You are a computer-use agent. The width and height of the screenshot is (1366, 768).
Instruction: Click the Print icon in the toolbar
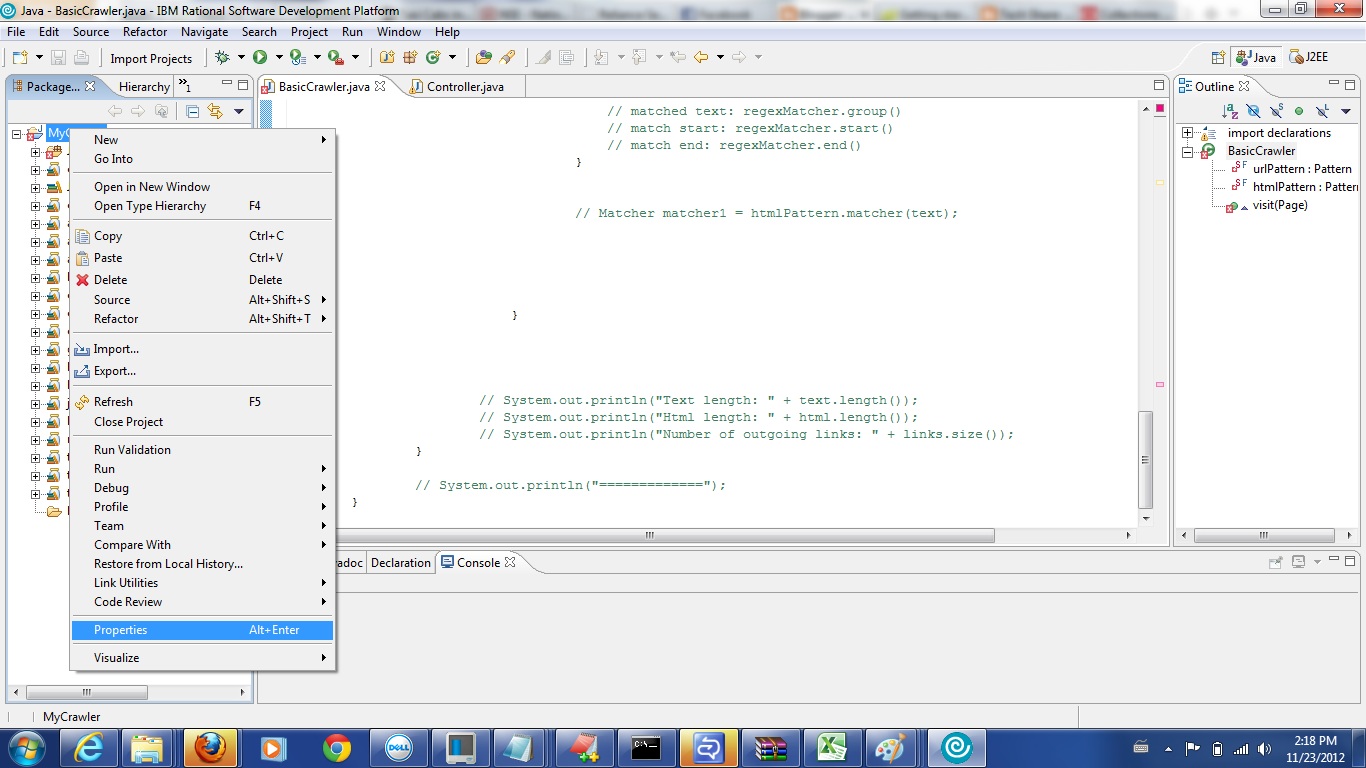point(81,58)
